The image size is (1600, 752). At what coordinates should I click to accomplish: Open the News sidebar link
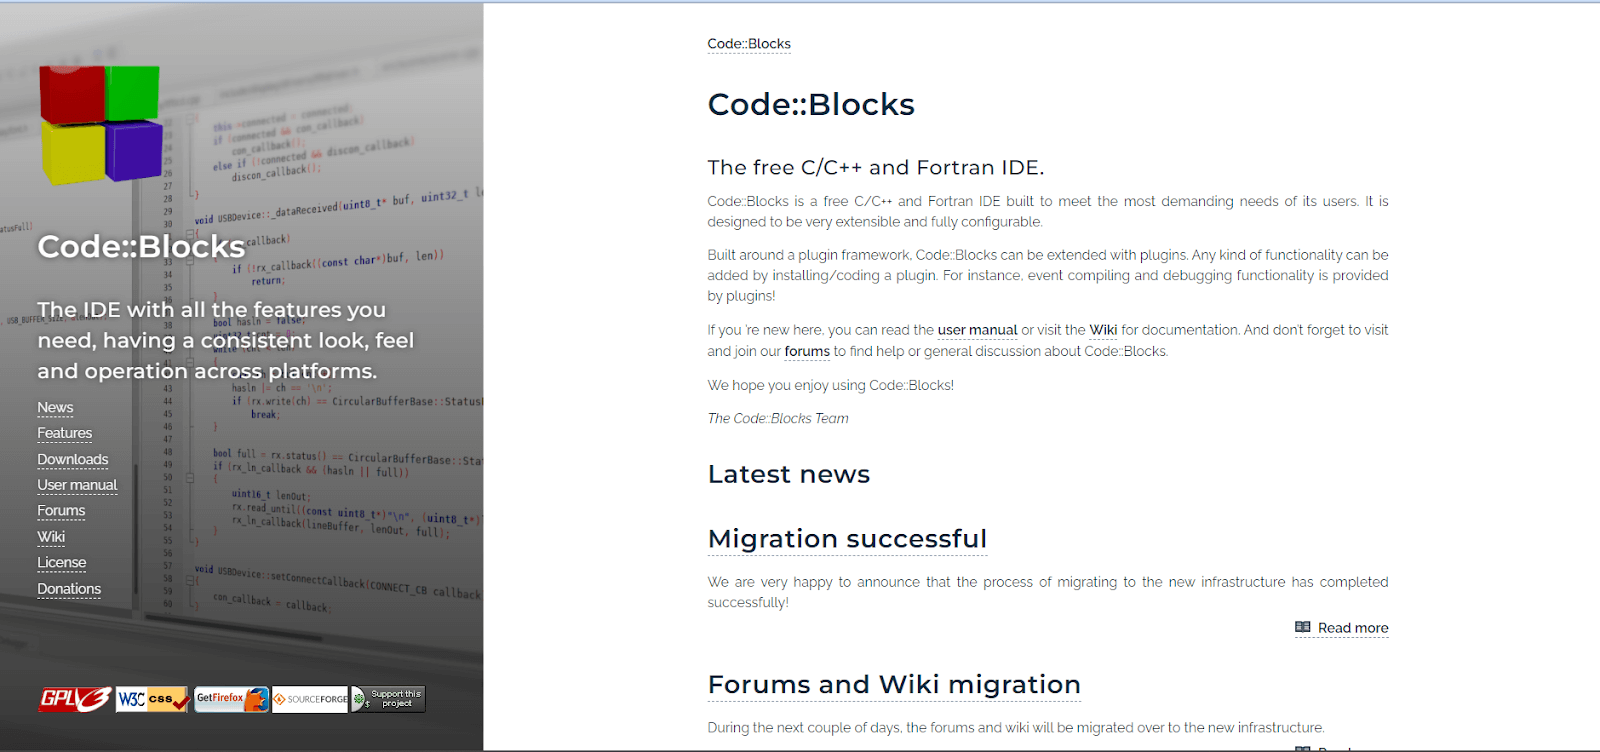[55, 407]
